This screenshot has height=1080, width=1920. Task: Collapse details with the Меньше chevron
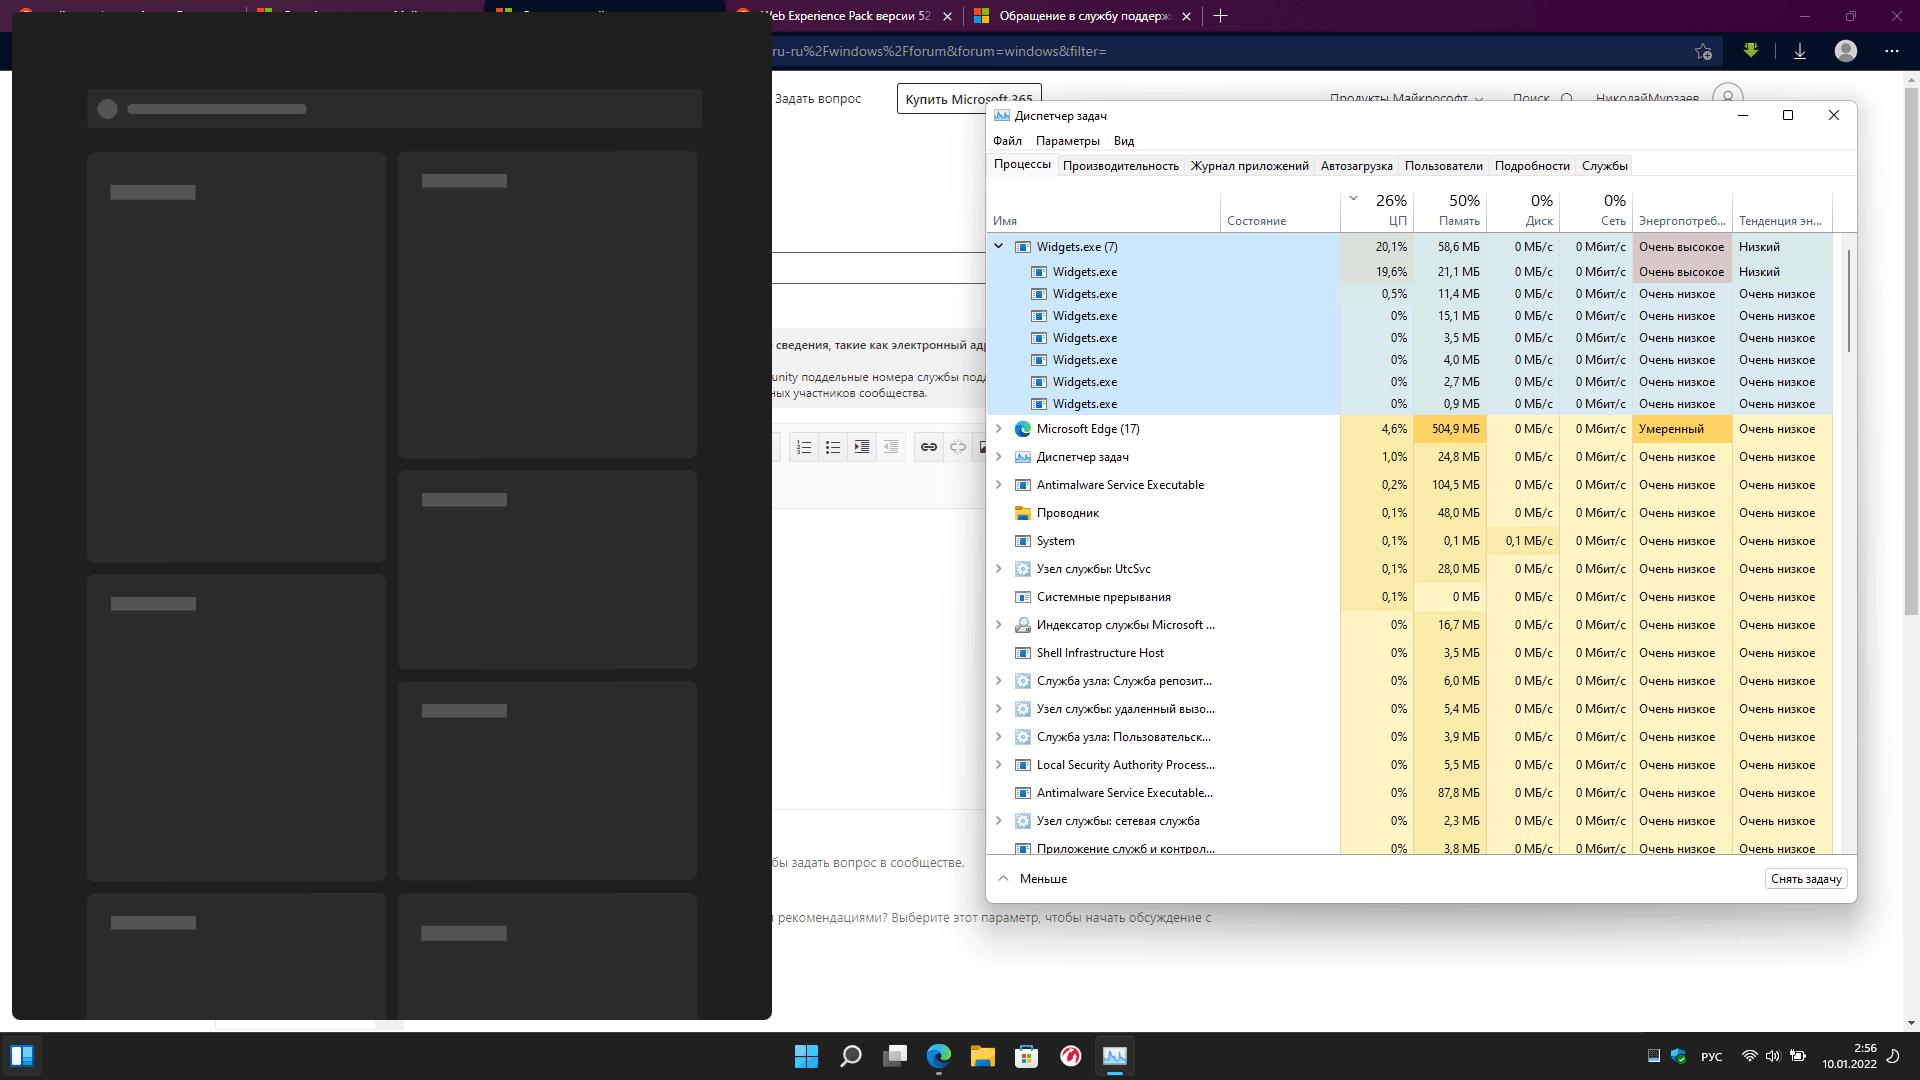(x=1004, y=879)
